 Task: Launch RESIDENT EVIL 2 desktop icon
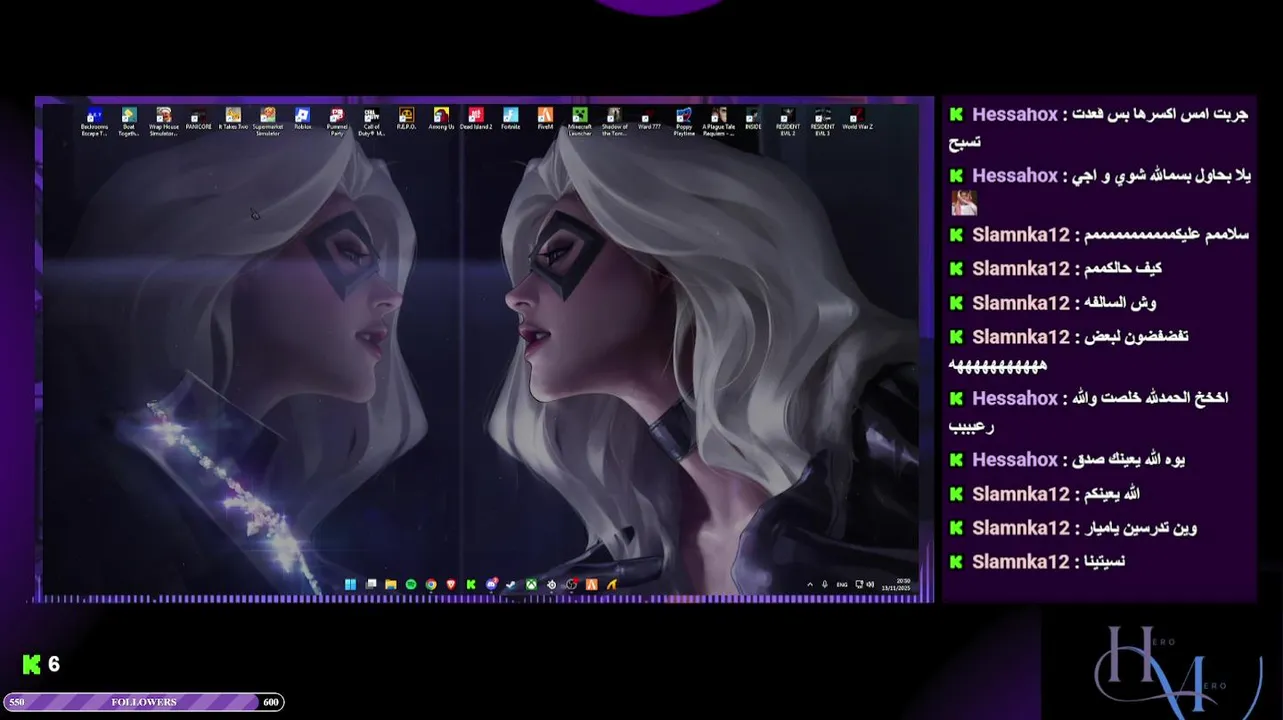pos(788,121)
